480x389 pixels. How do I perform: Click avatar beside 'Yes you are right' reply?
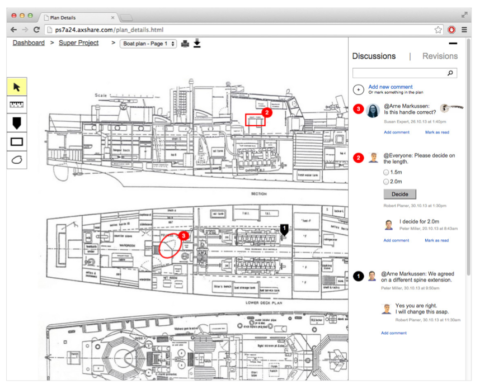387,309
